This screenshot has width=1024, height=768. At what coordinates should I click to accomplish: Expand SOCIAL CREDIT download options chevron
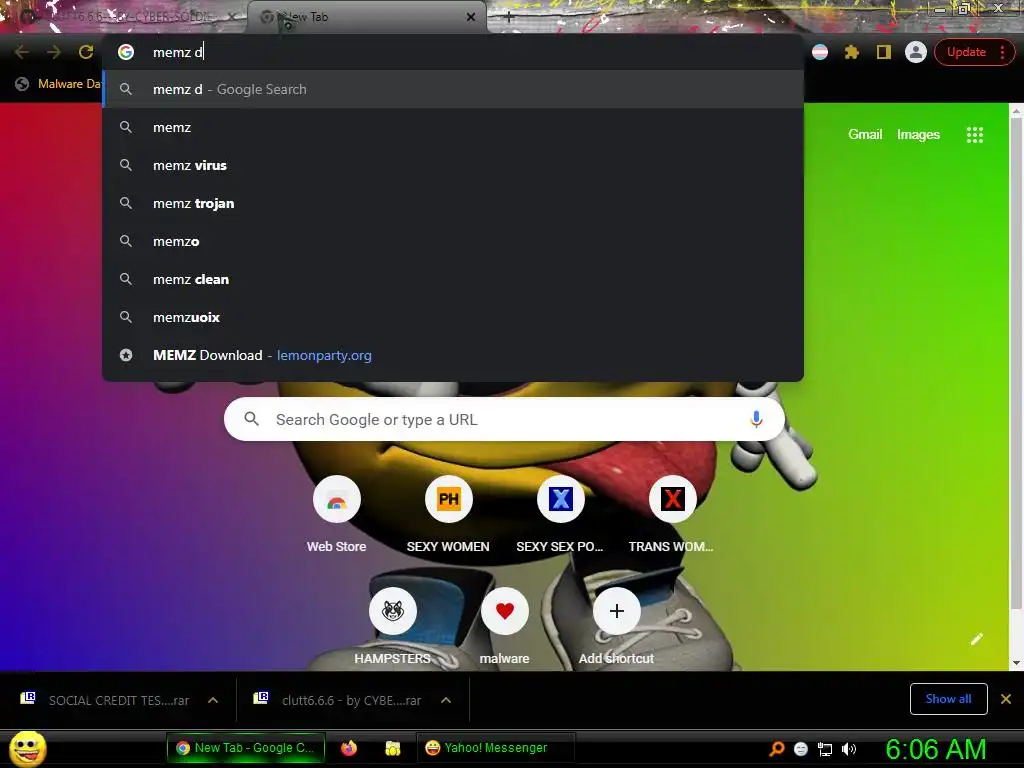[213, 700]
